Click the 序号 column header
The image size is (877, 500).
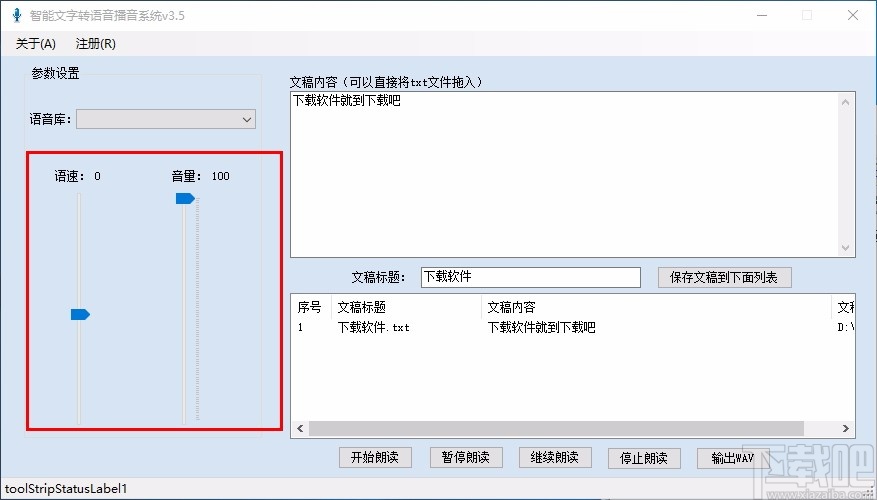pos(312,307)
